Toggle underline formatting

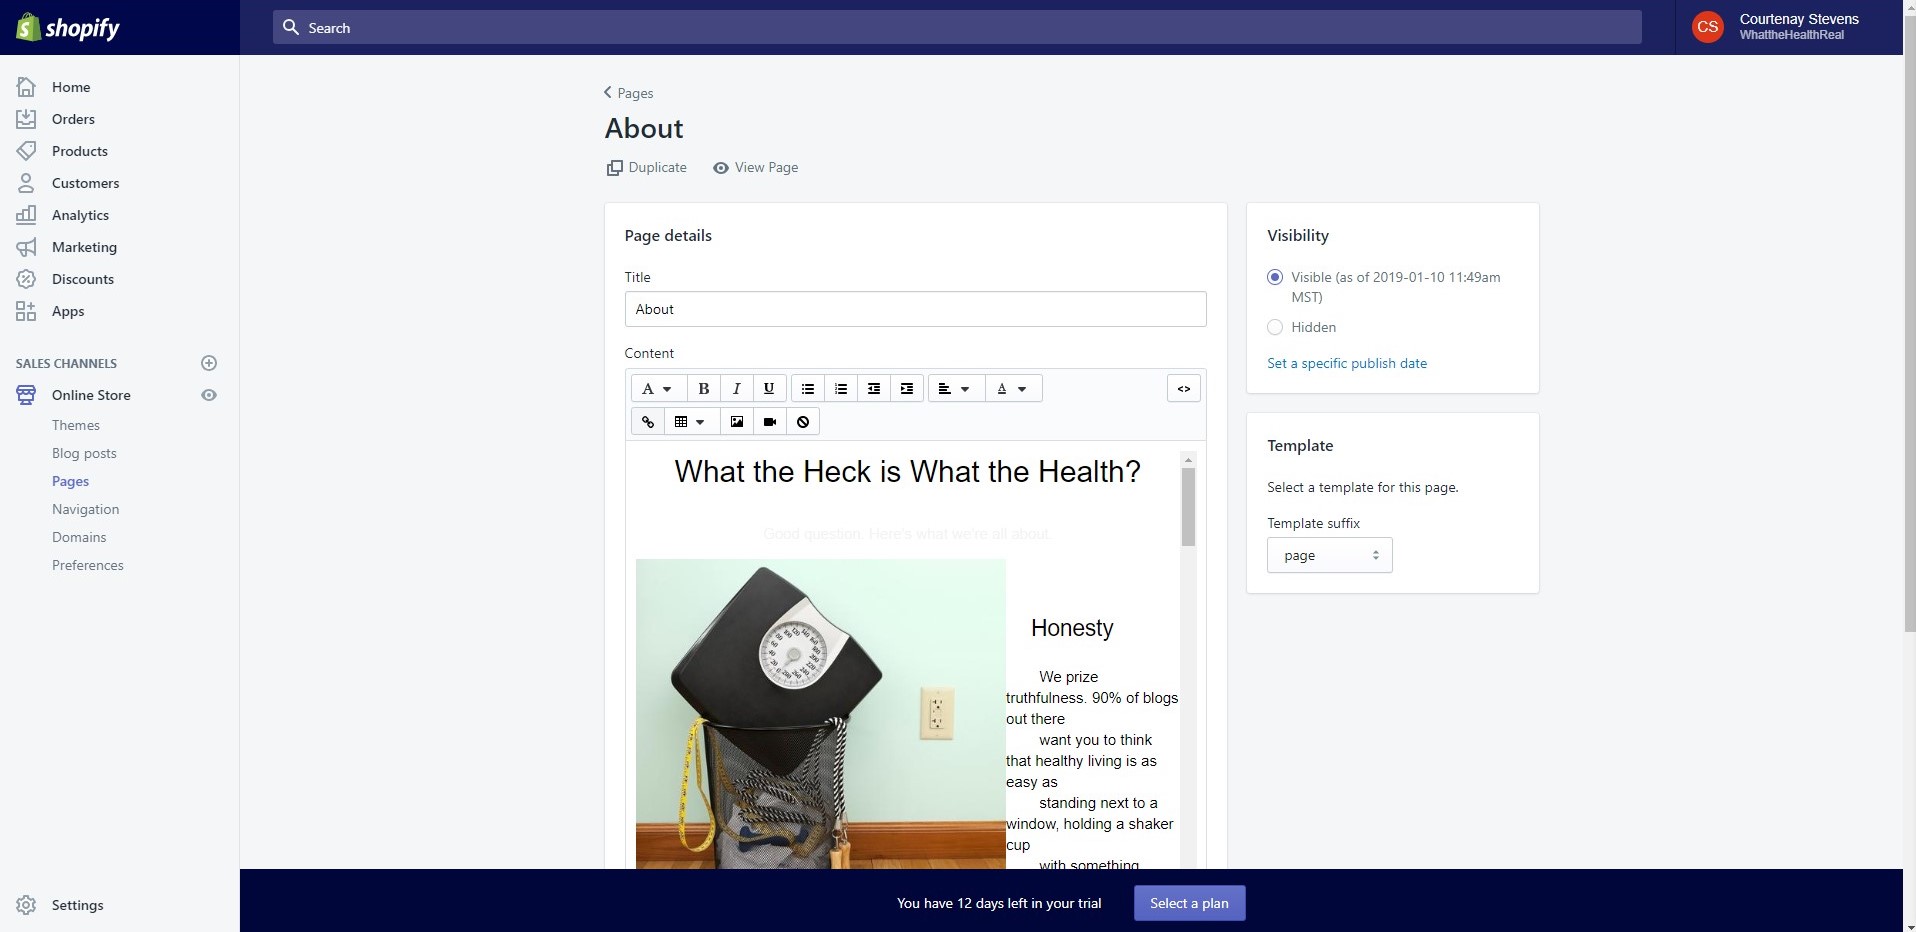pyautogui.click(x=768, y=388)
